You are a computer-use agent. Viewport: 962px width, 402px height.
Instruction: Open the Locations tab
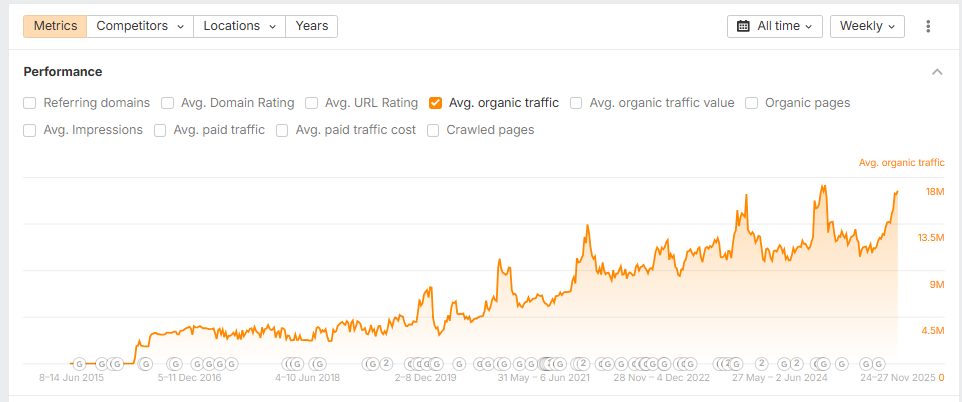click(239, 26)
